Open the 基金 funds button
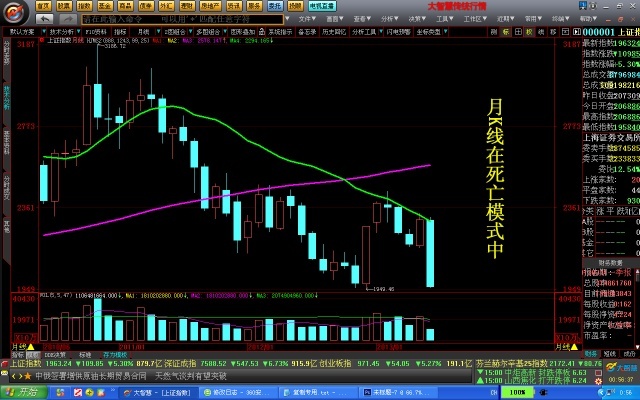 [104, 6]
